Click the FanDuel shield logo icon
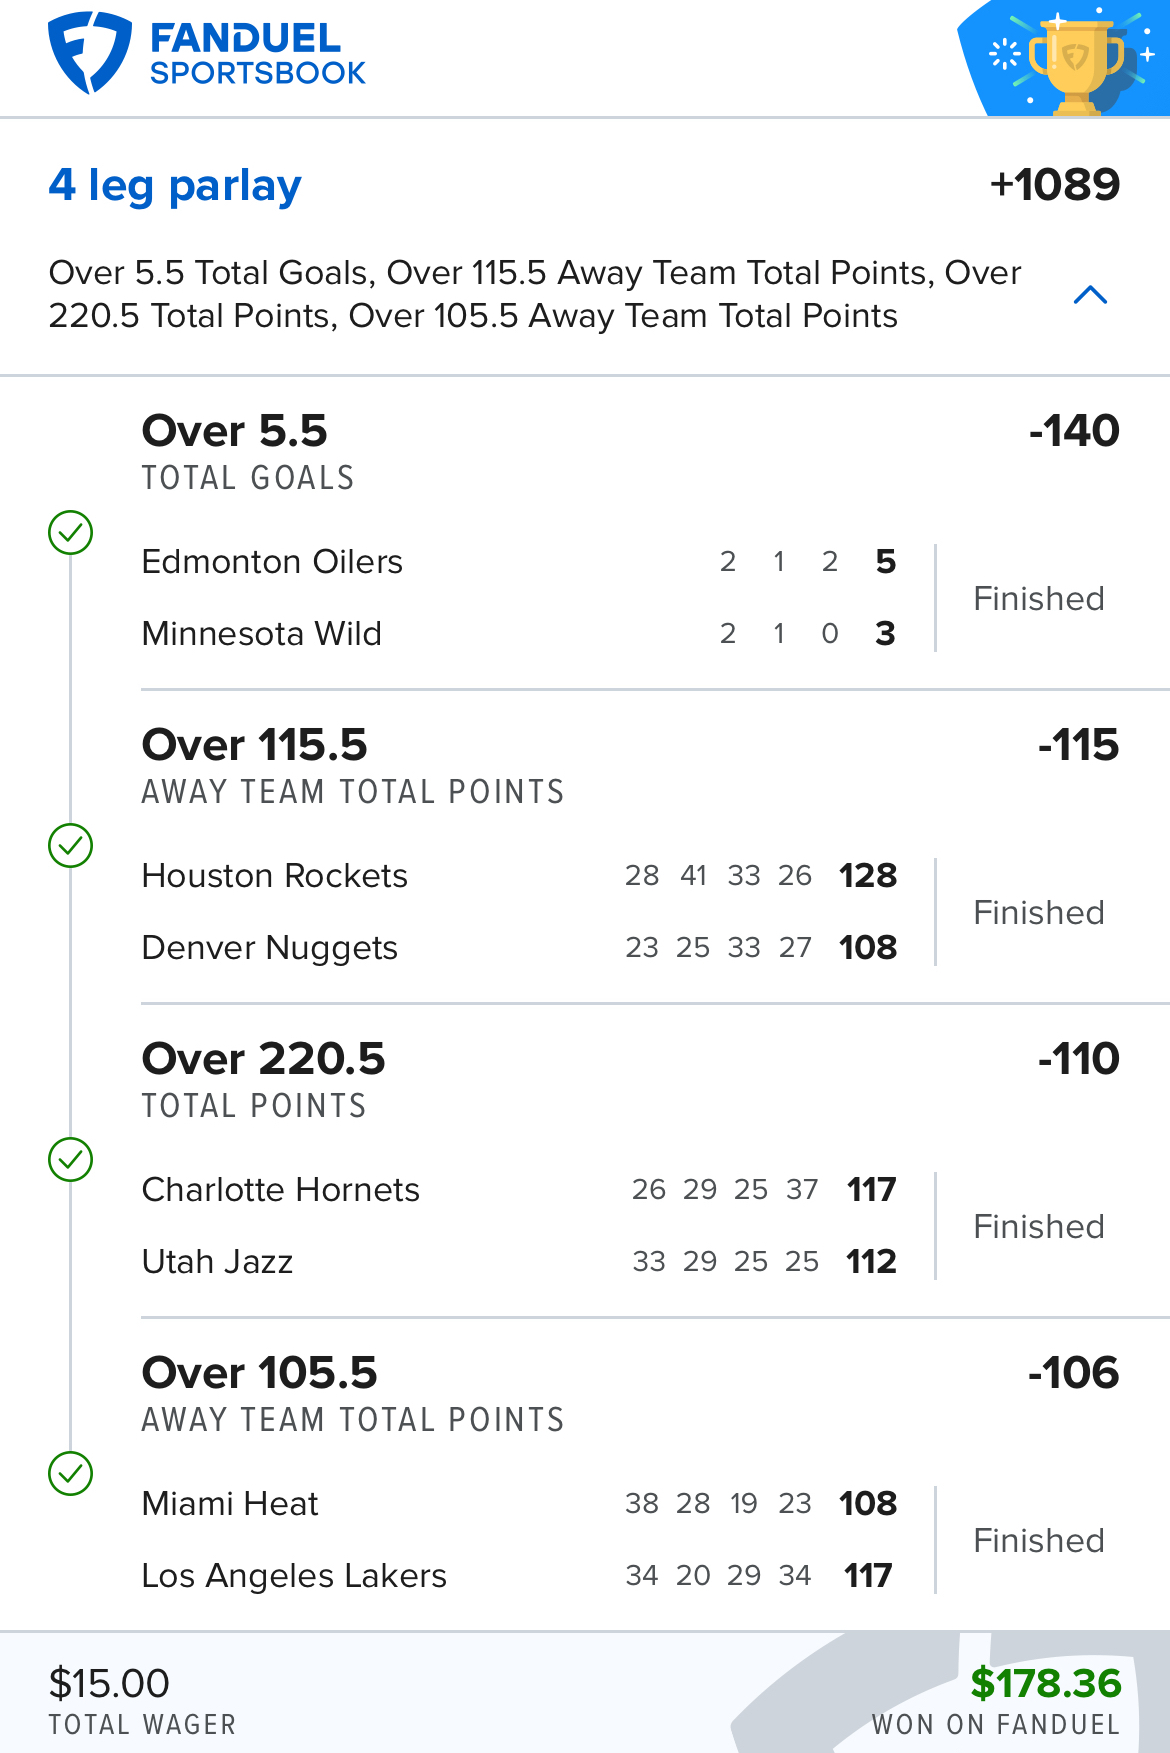The image size is (1170, 1753). pyautogui.click(x=89, y=53)
